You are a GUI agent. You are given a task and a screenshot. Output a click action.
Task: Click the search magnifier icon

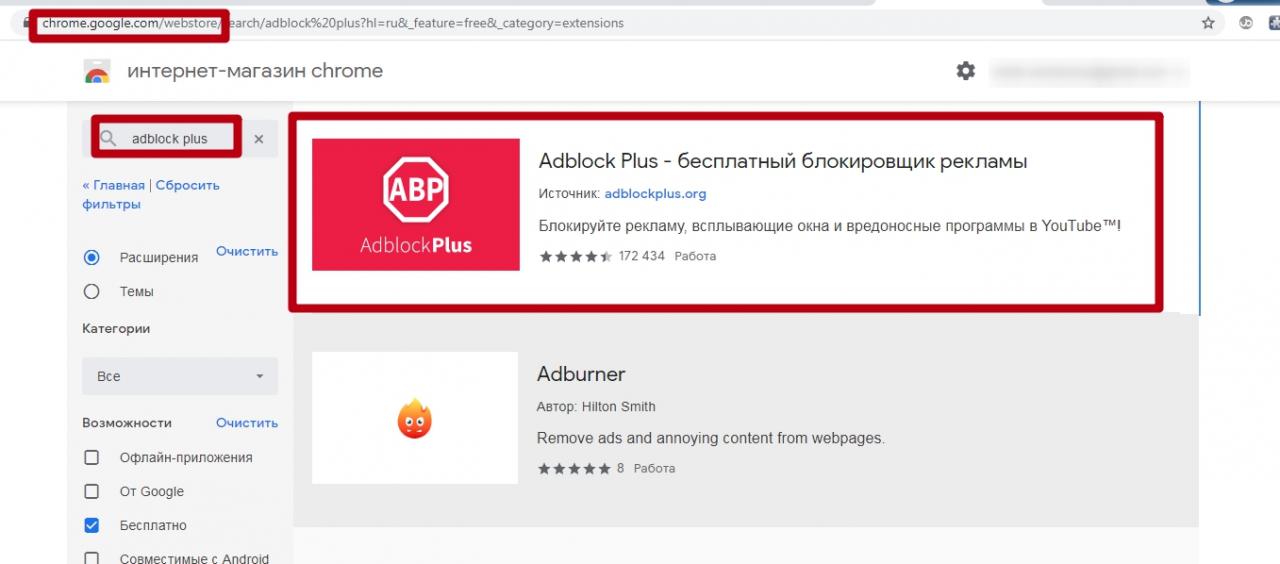coord(109,138)
